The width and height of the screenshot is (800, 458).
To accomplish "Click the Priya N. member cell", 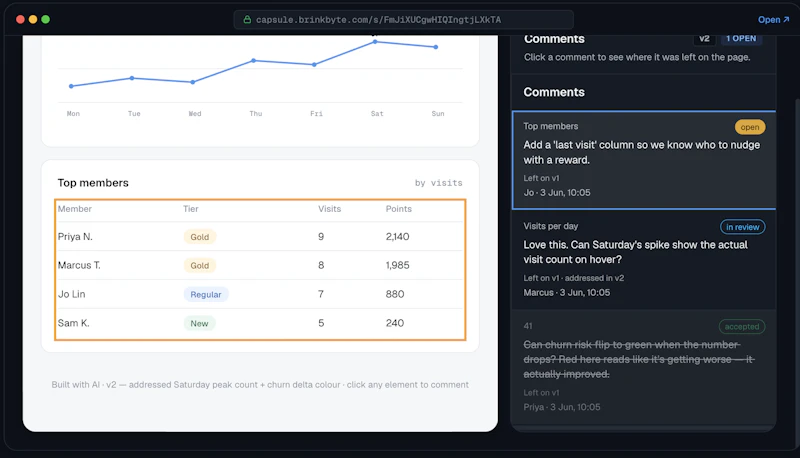I will tap(75, 237).
